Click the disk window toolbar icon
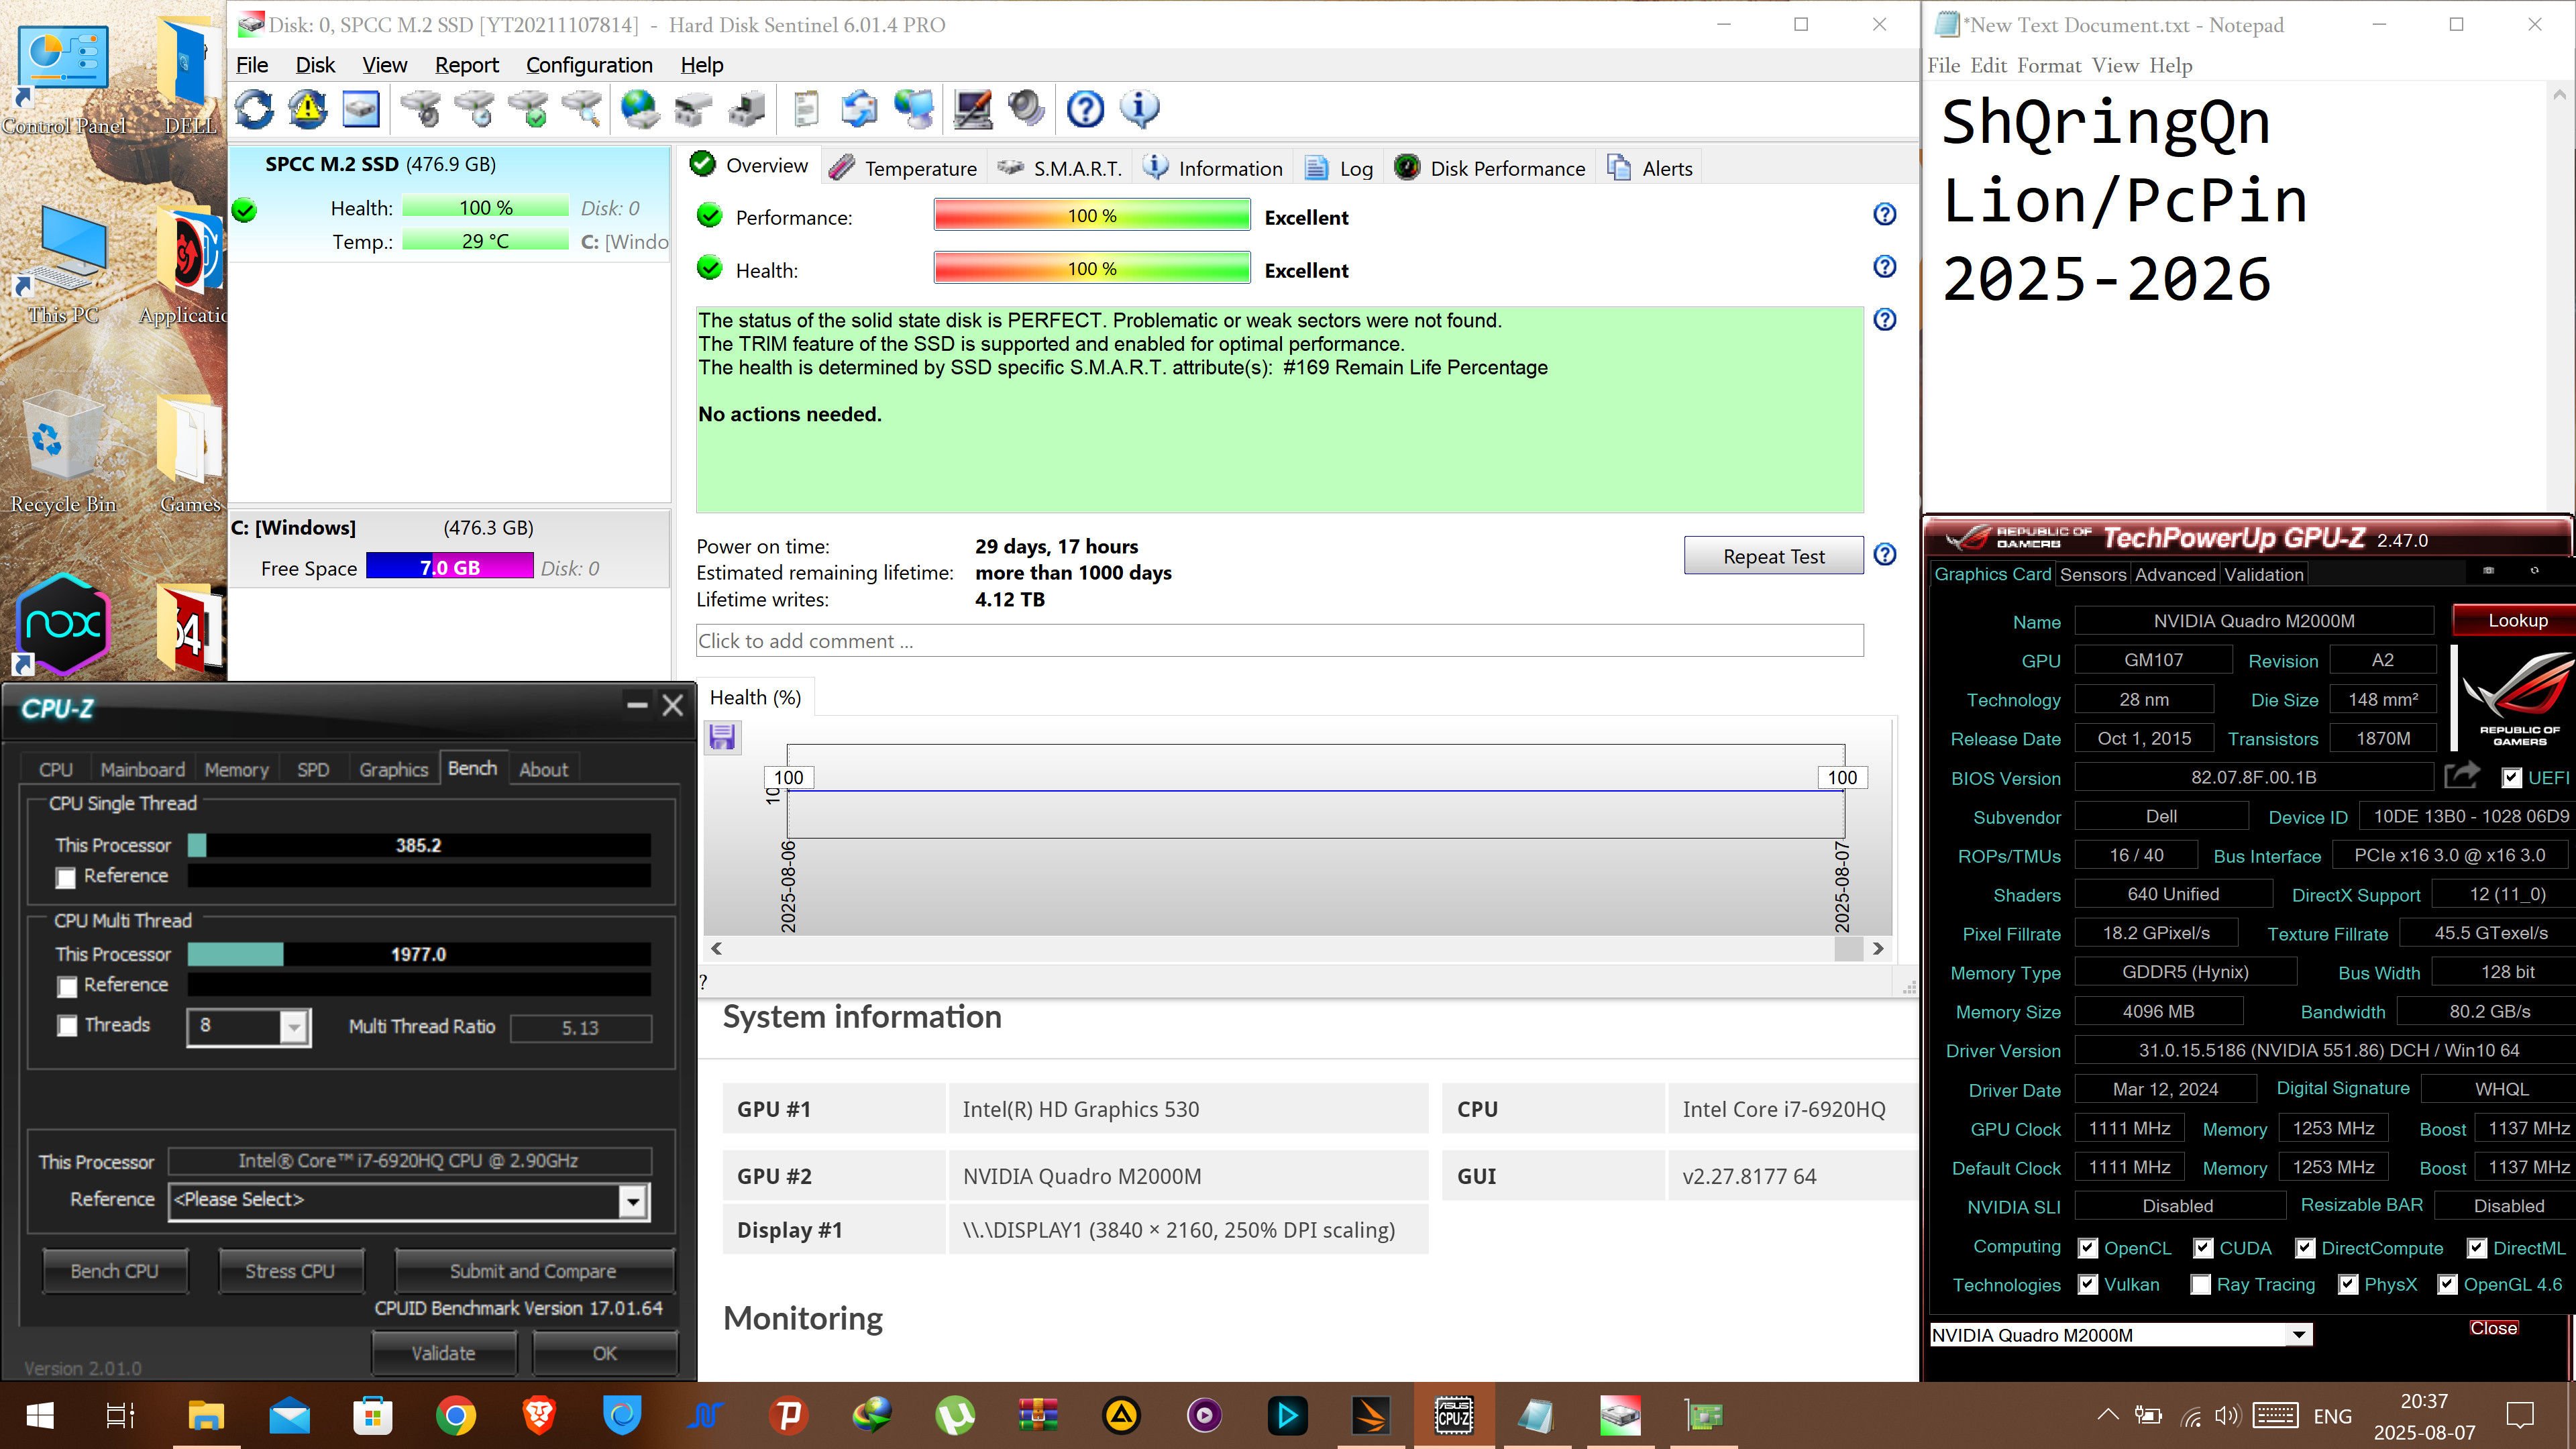 click(x=361, y=109)
